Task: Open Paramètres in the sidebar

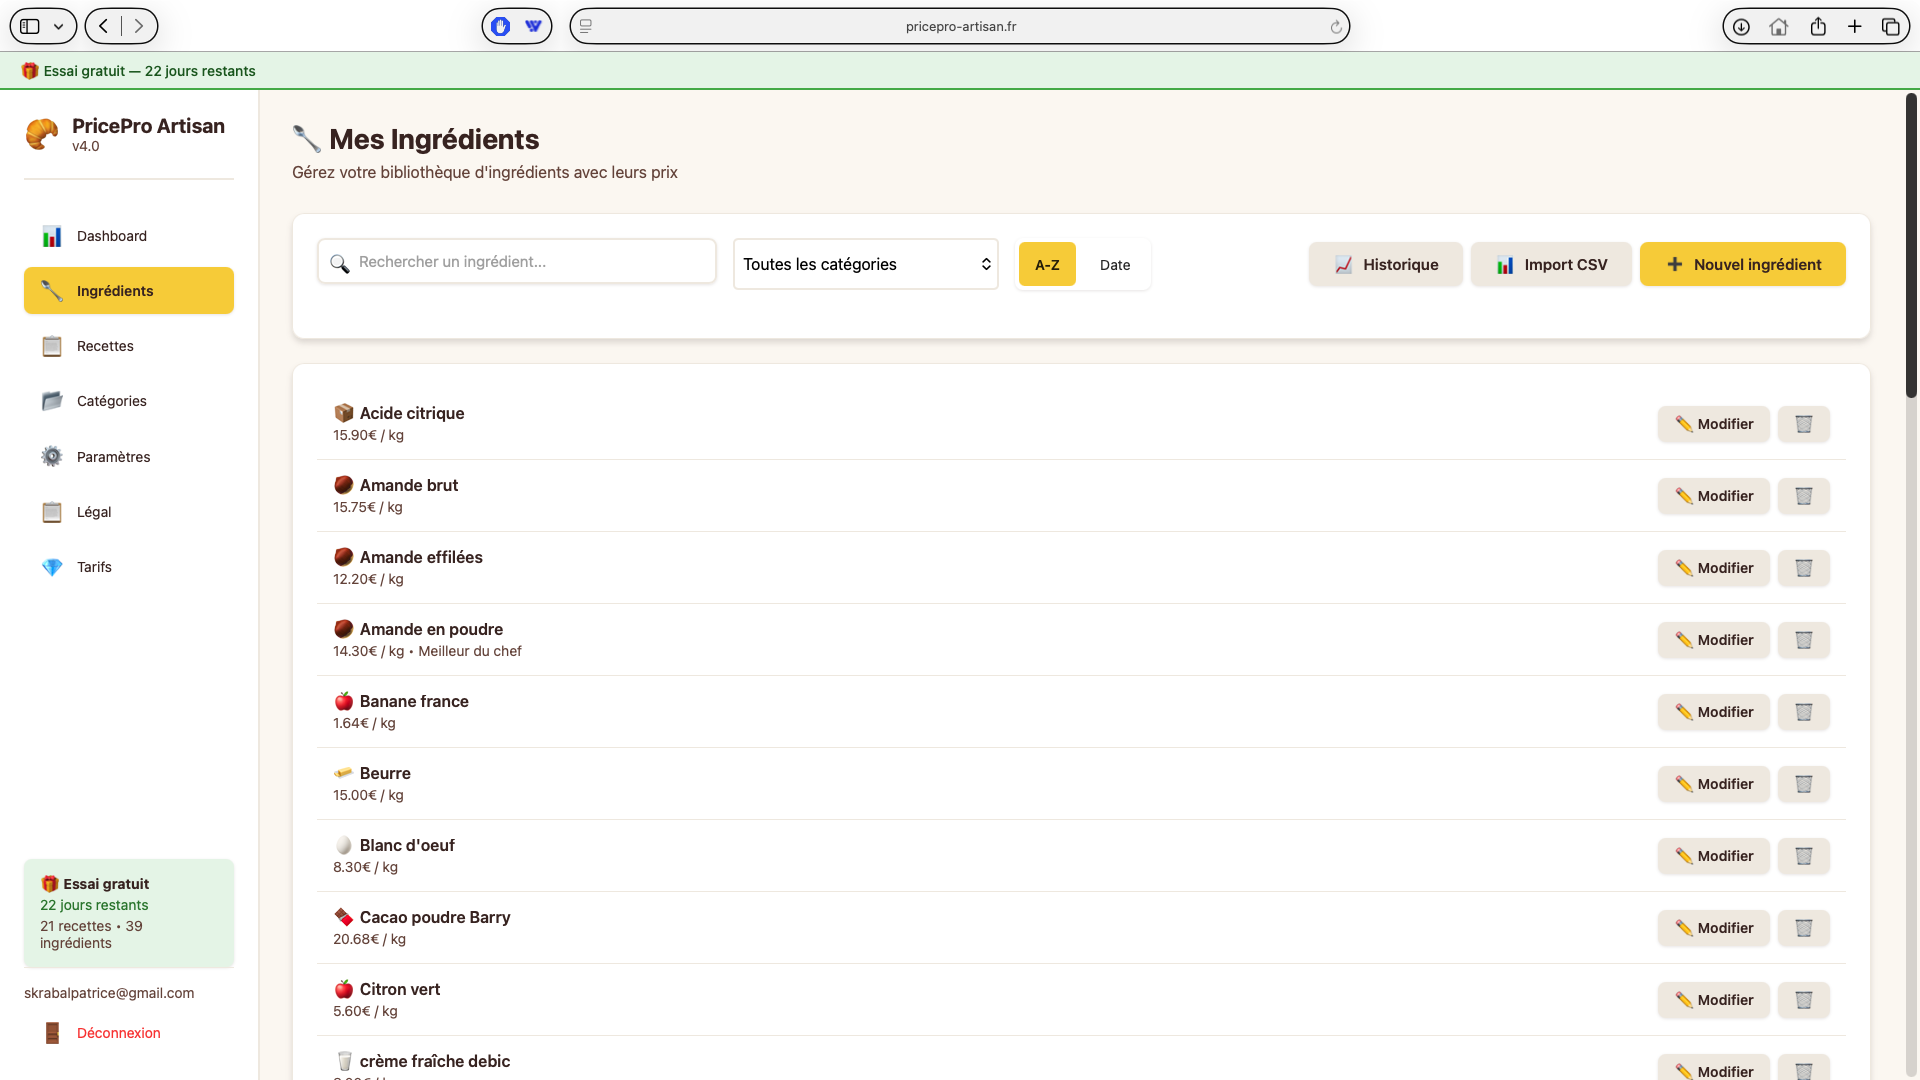Action: (x=129, y=457)
